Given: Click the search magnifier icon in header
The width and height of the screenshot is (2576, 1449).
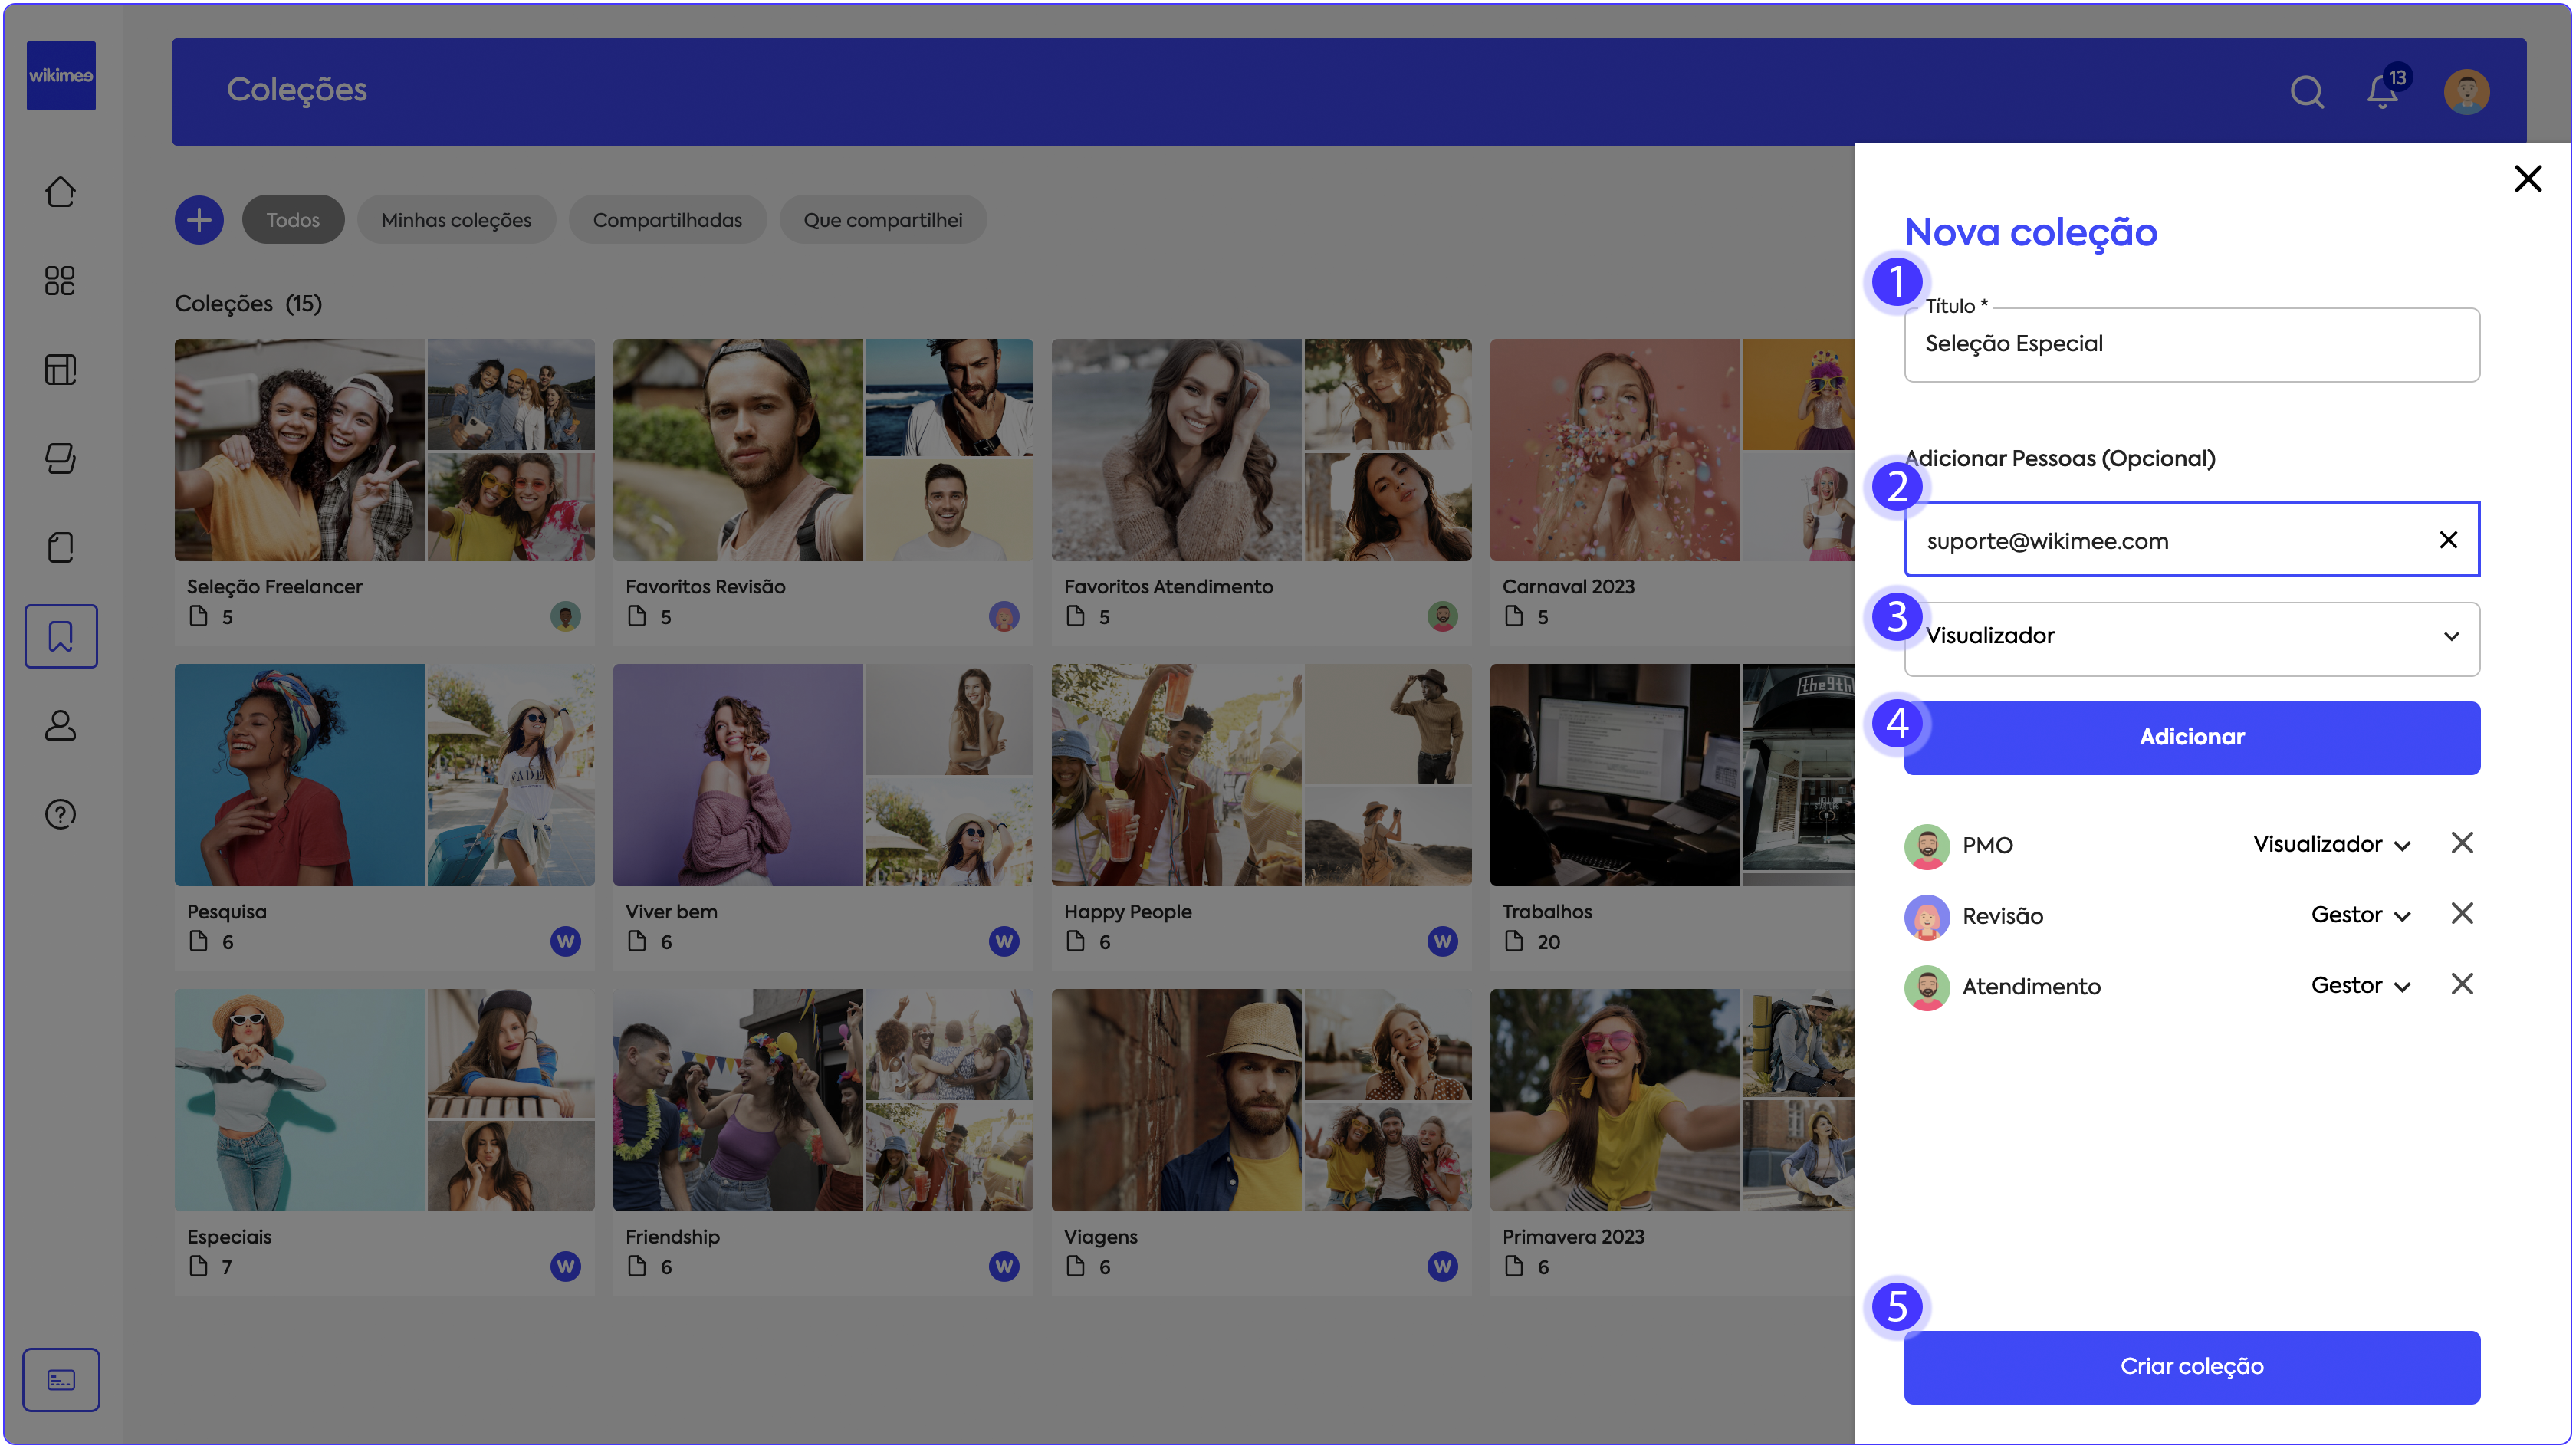Looking at the screenshot, I should (2306, 92).
